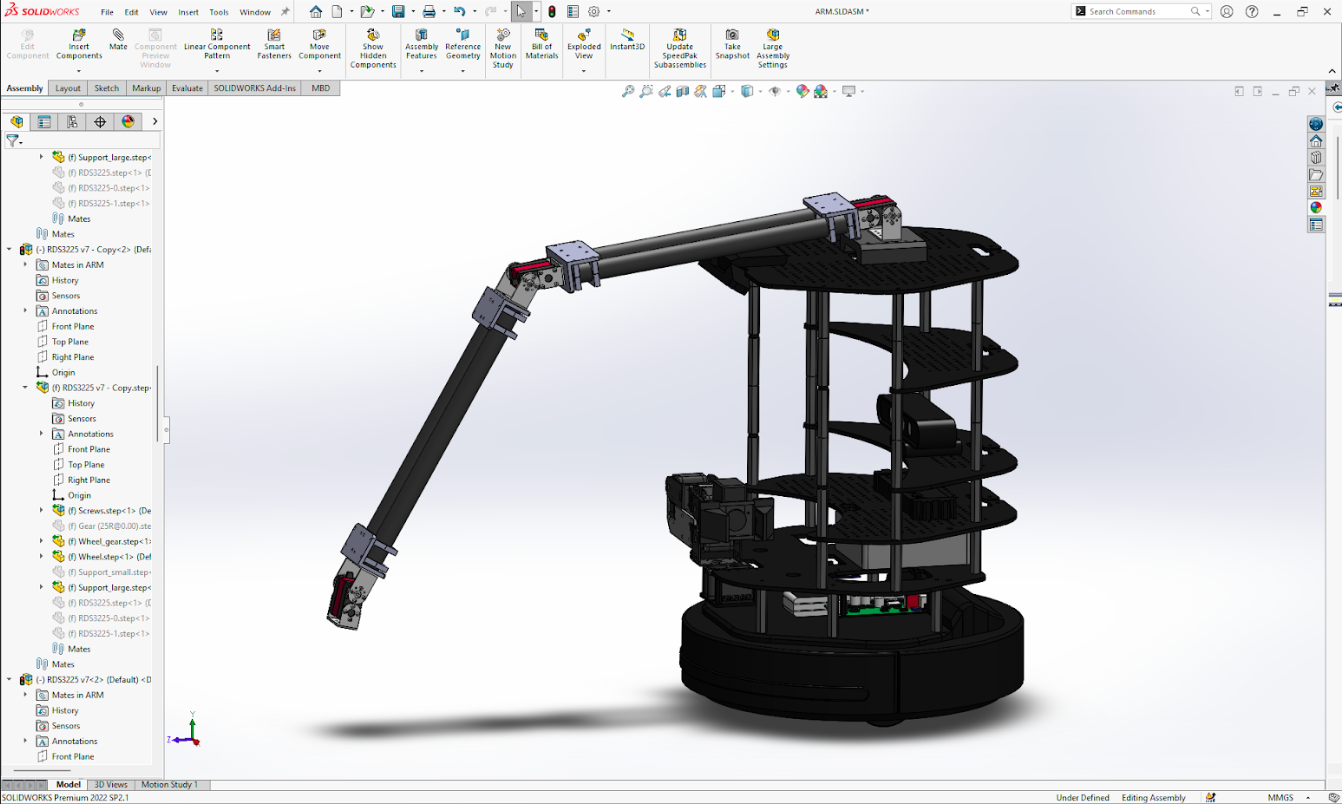
Task: Expand the Mates in ARM folder
Action: pos(25,265)
